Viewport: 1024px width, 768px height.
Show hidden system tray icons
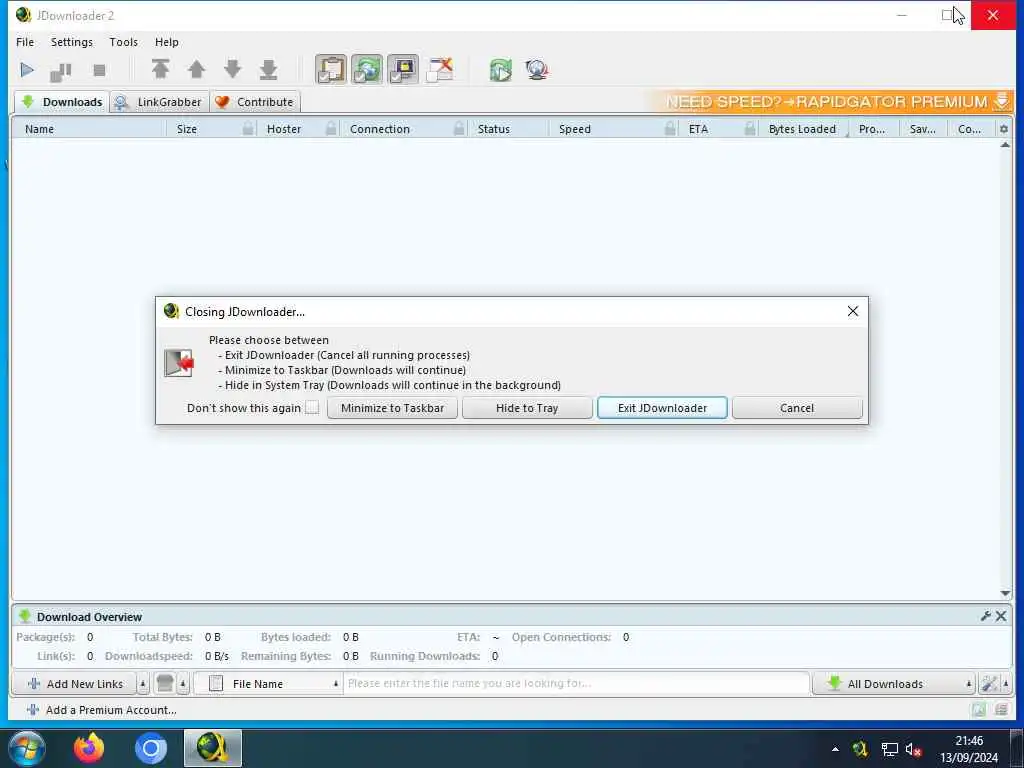pos(835,749)
